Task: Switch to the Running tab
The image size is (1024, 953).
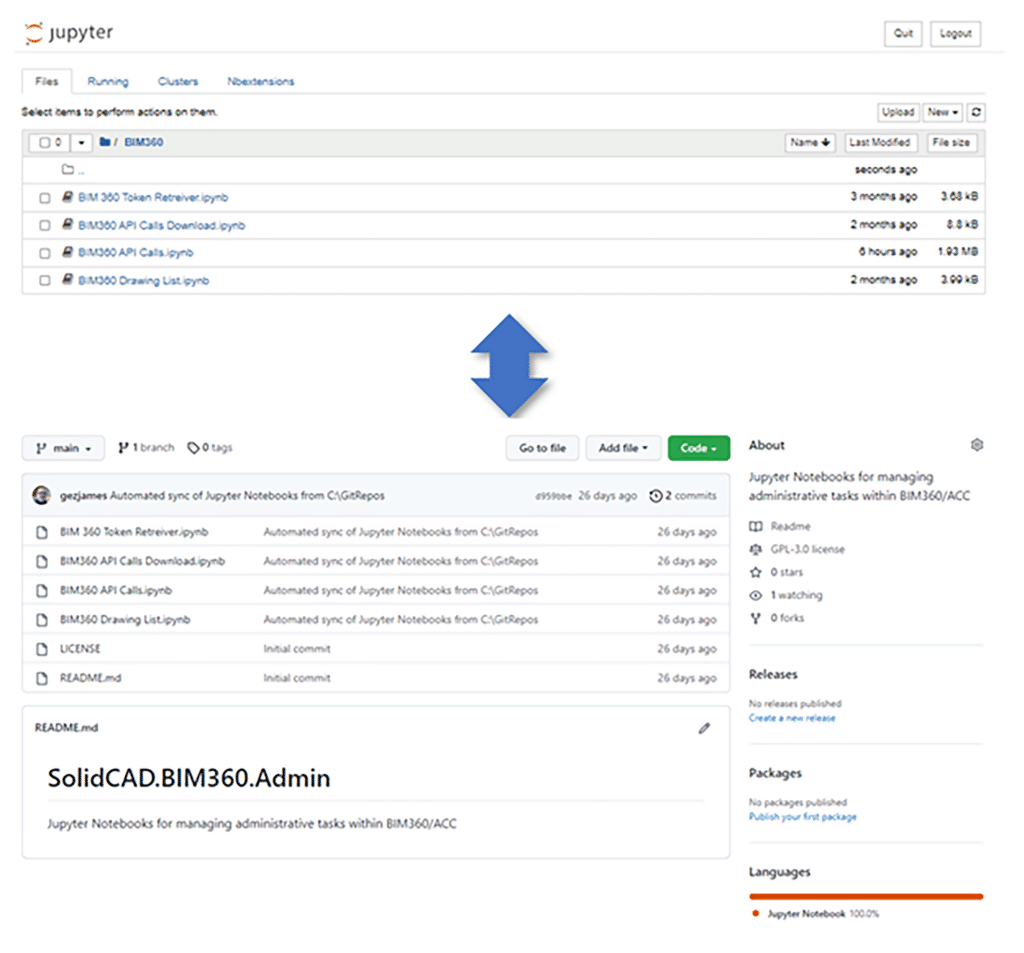Action: [x=107, y=81]
